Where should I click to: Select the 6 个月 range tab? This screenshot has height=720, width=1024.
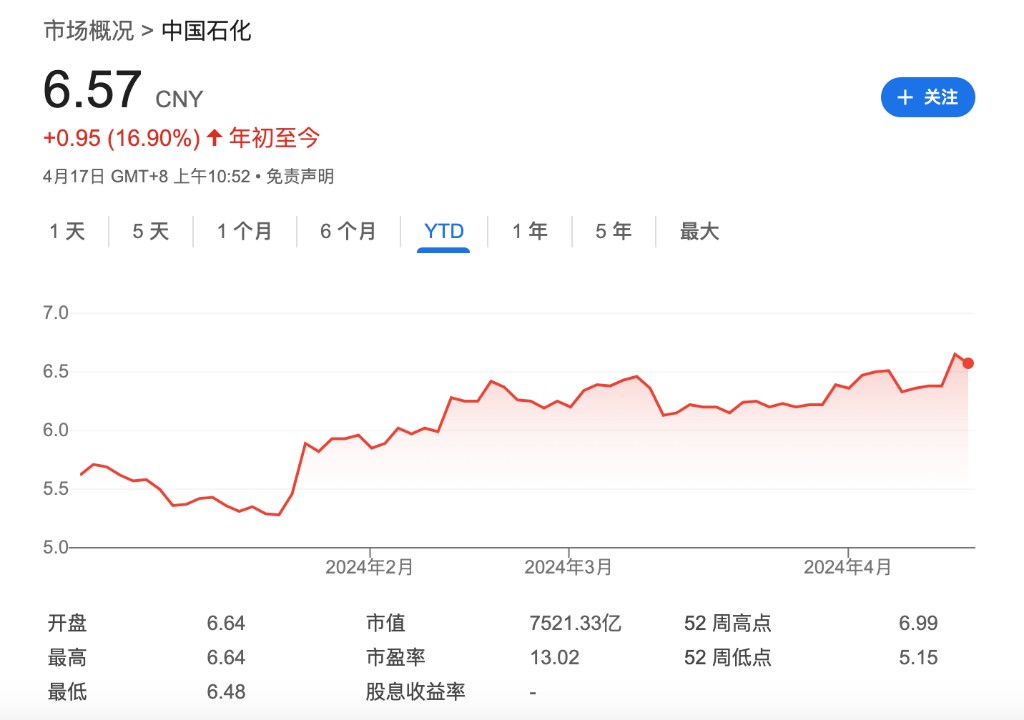[348, 231]
